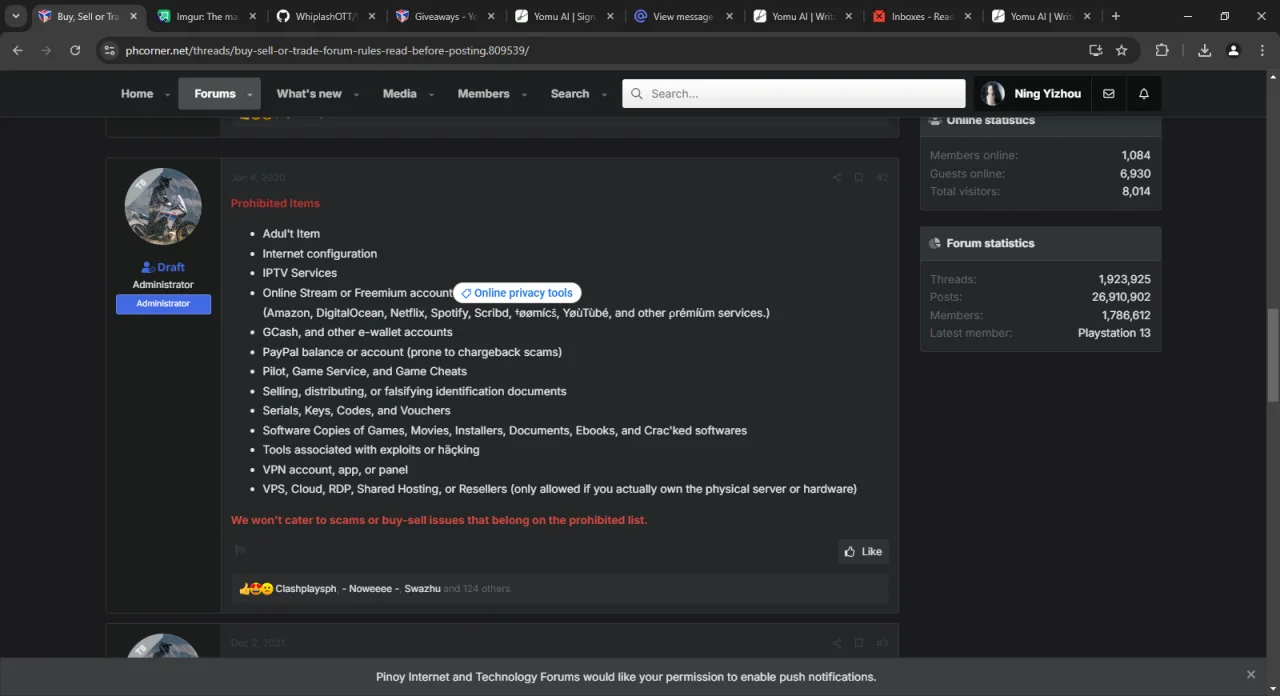Open alerts bell icon in forum header
This screenshot has width=1280, height=696.
1144,94
